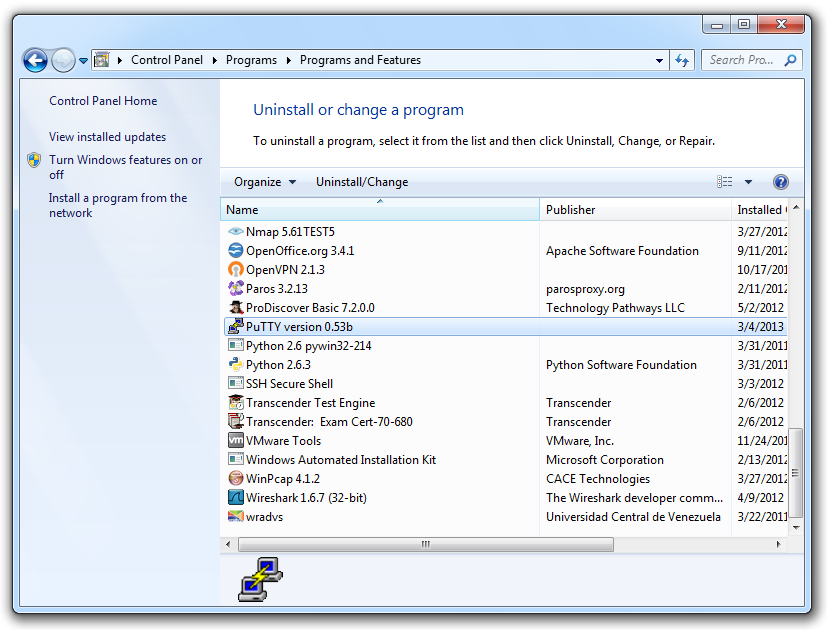Click the vertical scrollbar up arrow
Viewport: 827px width, 630px height.
(x=796, y=207)
